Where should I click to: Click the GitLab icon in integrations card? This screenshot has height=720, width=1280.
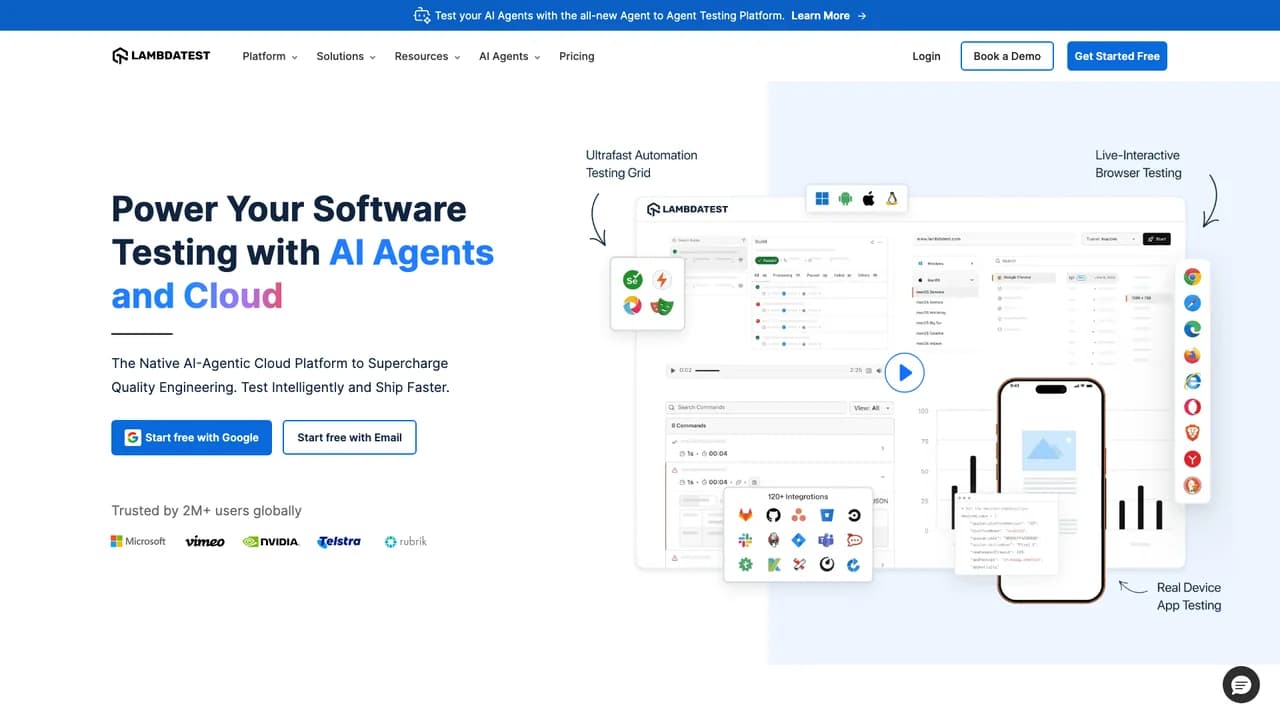tap(745, 515)
